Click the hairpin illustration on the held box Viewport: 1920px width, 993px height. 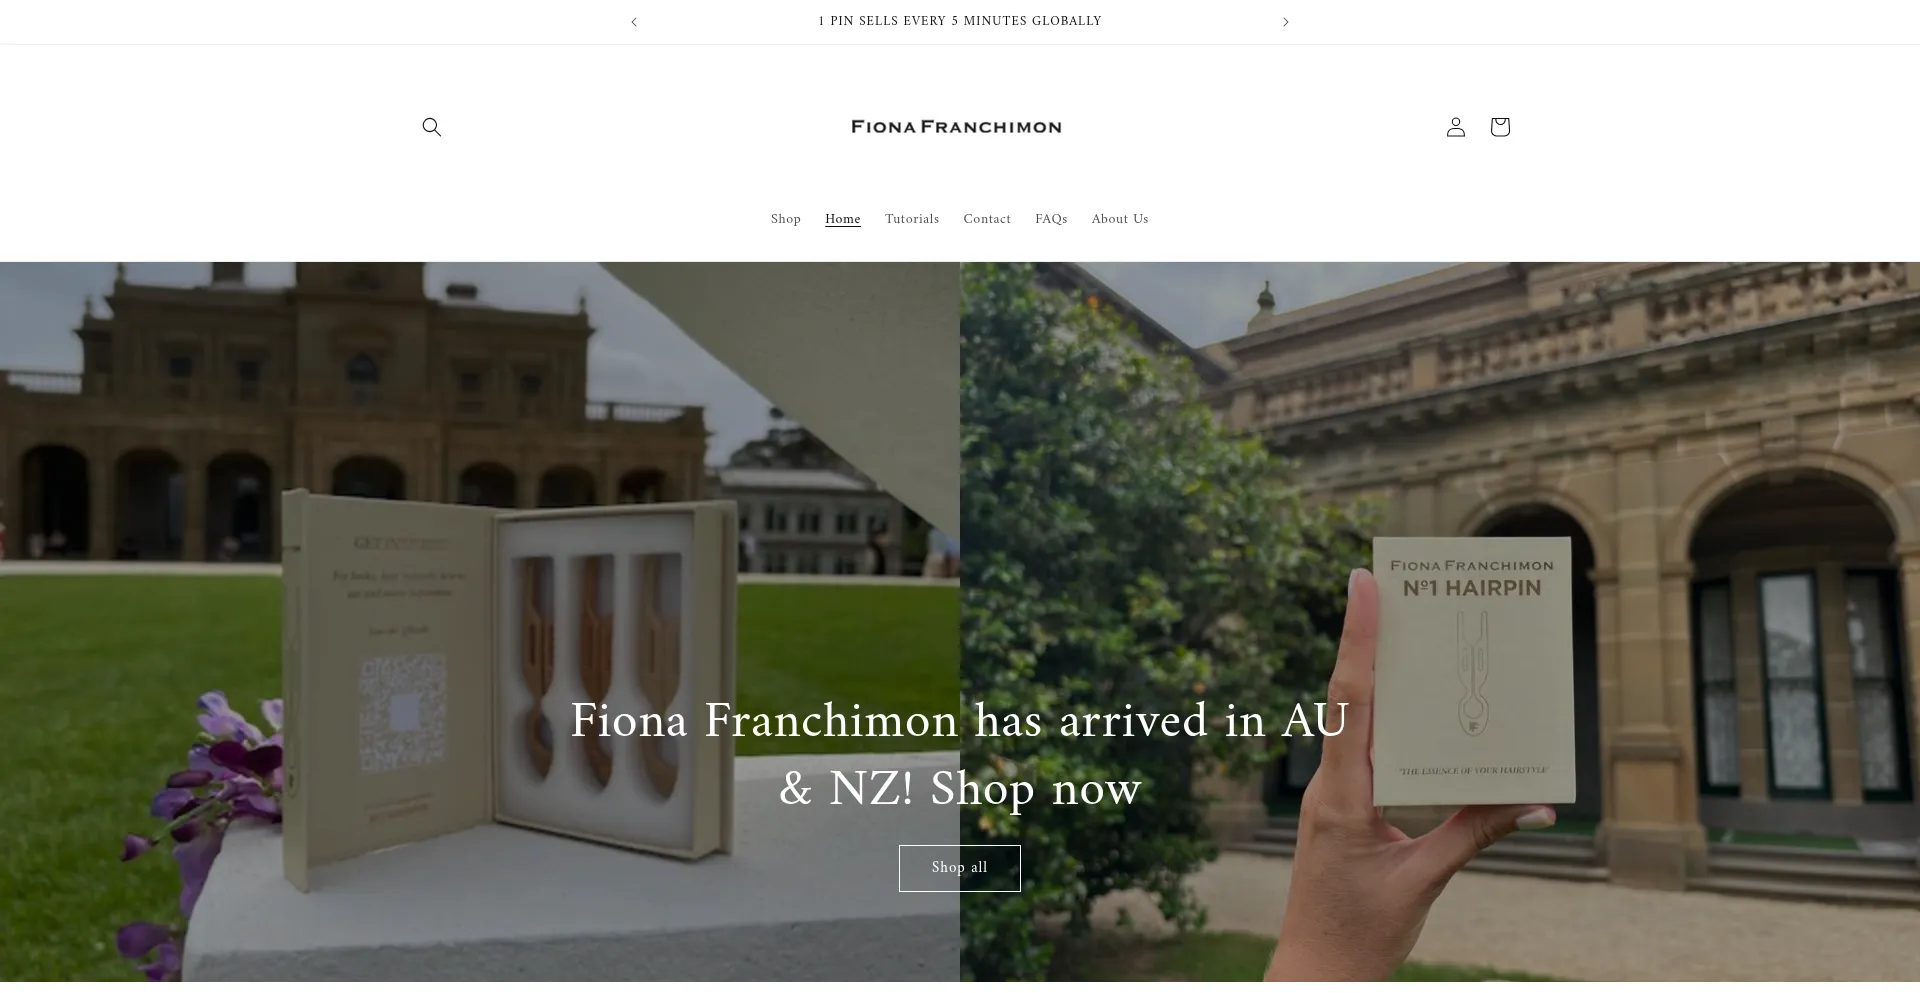1470,675
